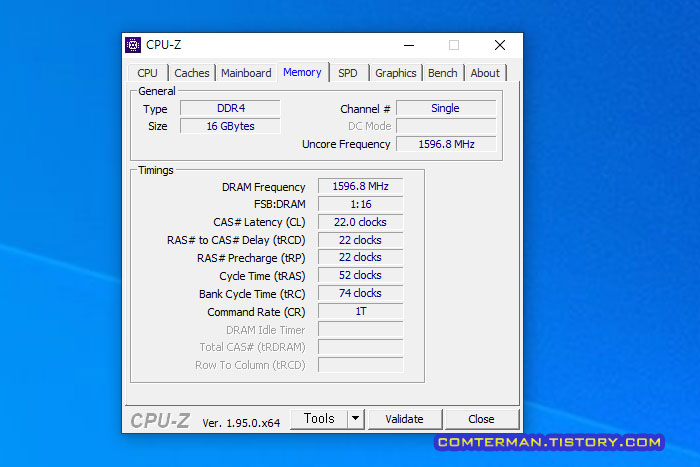
Task: Click the empty DC Mode field
Action: click(x=446, y=126)
